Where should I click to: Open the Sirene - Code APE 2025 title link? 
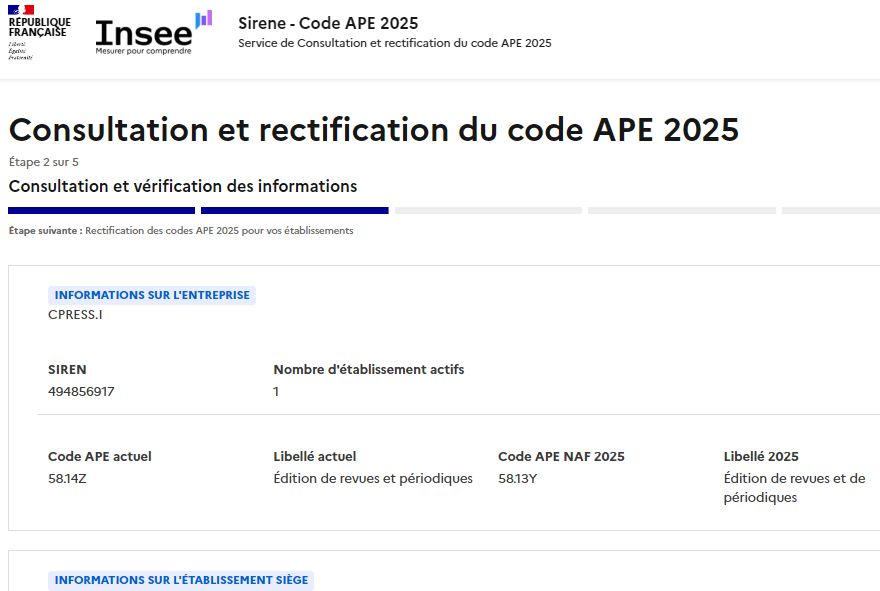(x=328, y=23)
